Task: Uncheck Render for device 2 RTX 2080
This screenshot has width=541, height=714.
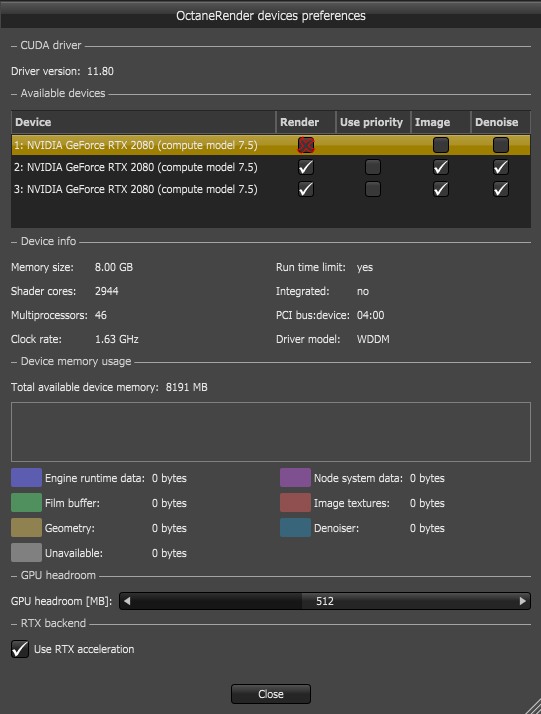Action: pos(306,167)
